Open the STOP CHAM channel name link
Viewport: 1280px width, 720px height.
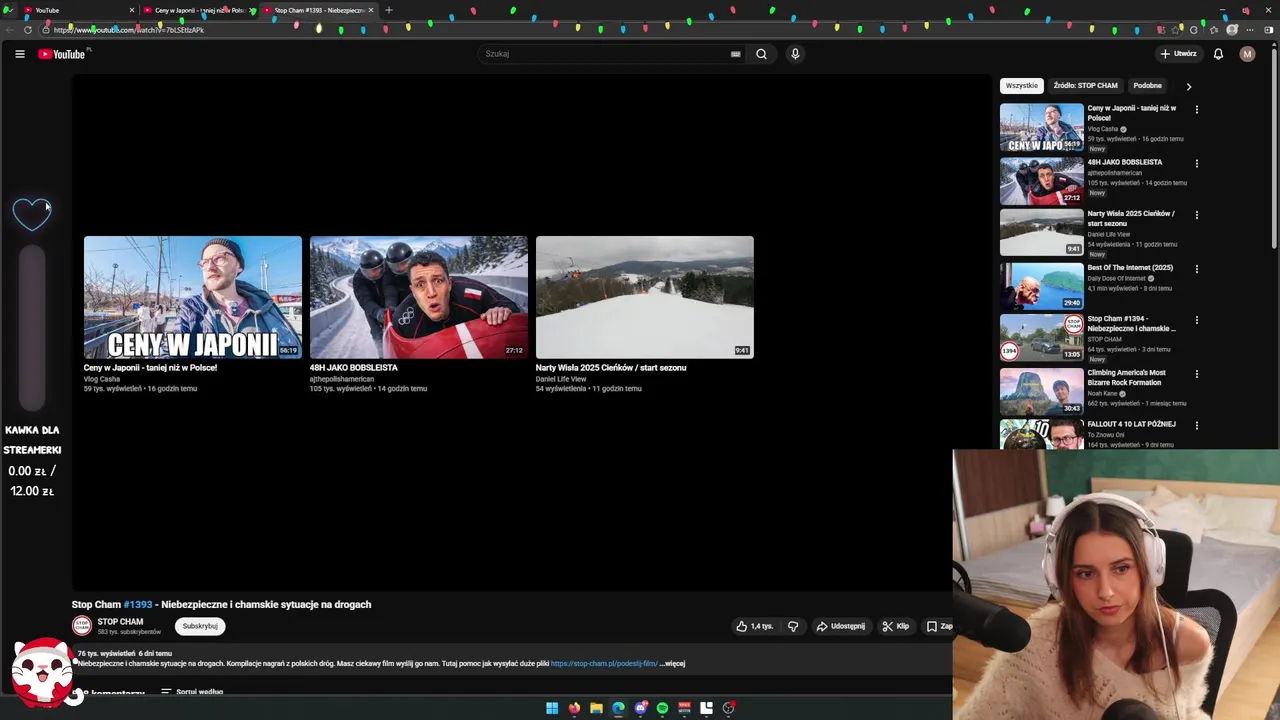[x=120, y=622]
